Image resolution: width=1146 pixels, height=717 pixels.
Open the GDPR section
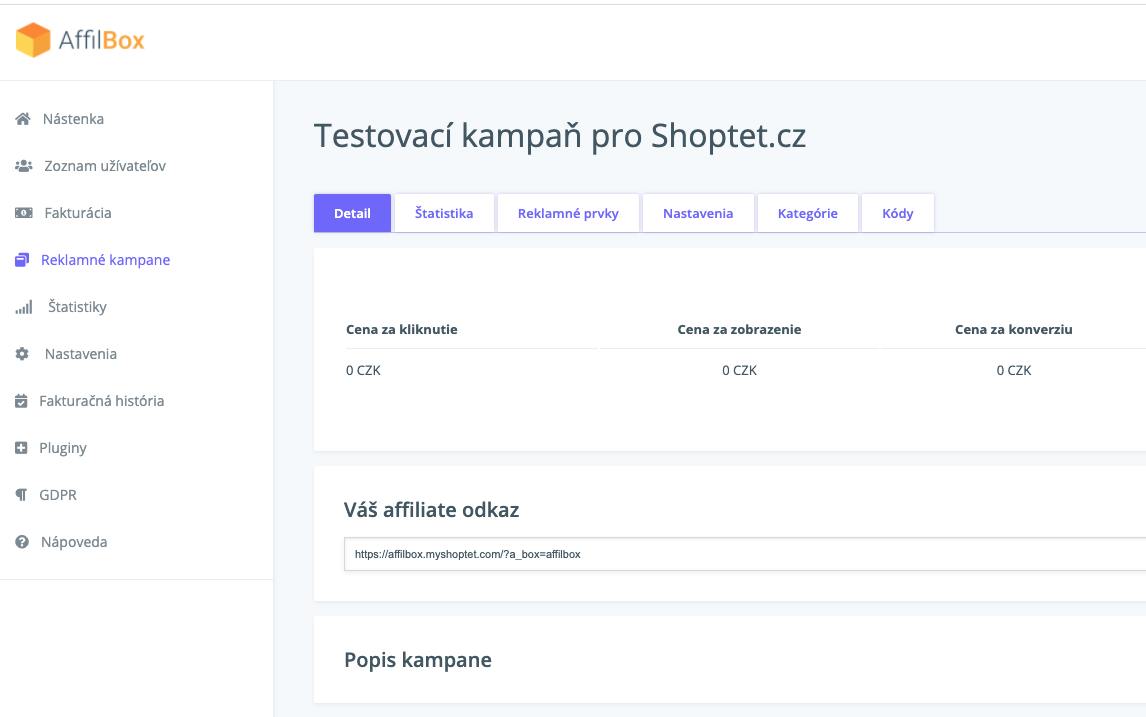tap(58, 495)
